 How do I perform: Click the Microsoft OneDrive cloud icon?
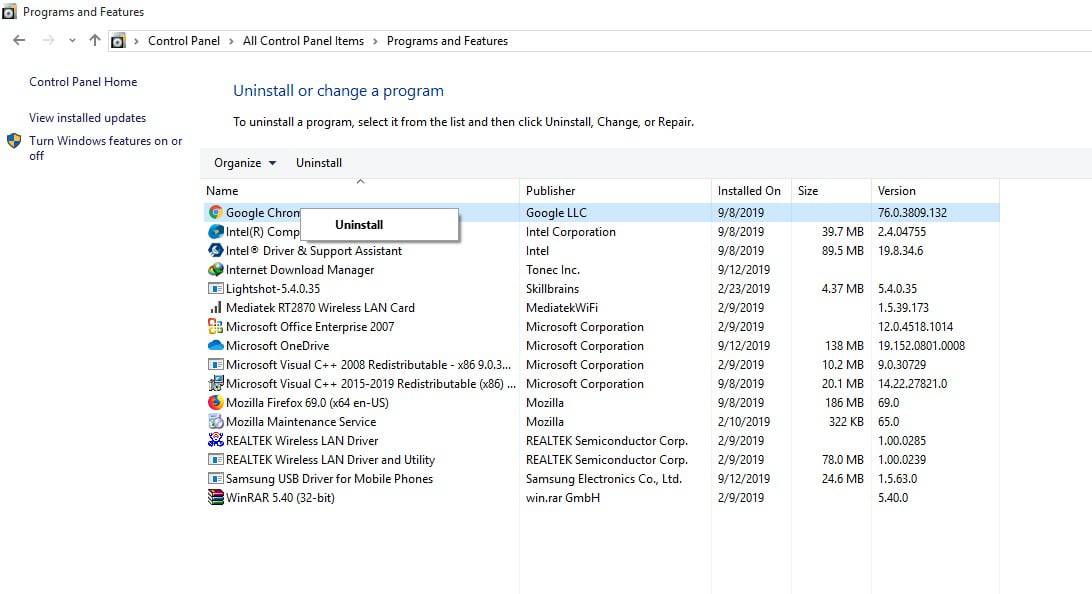click(x=215, y=346)
